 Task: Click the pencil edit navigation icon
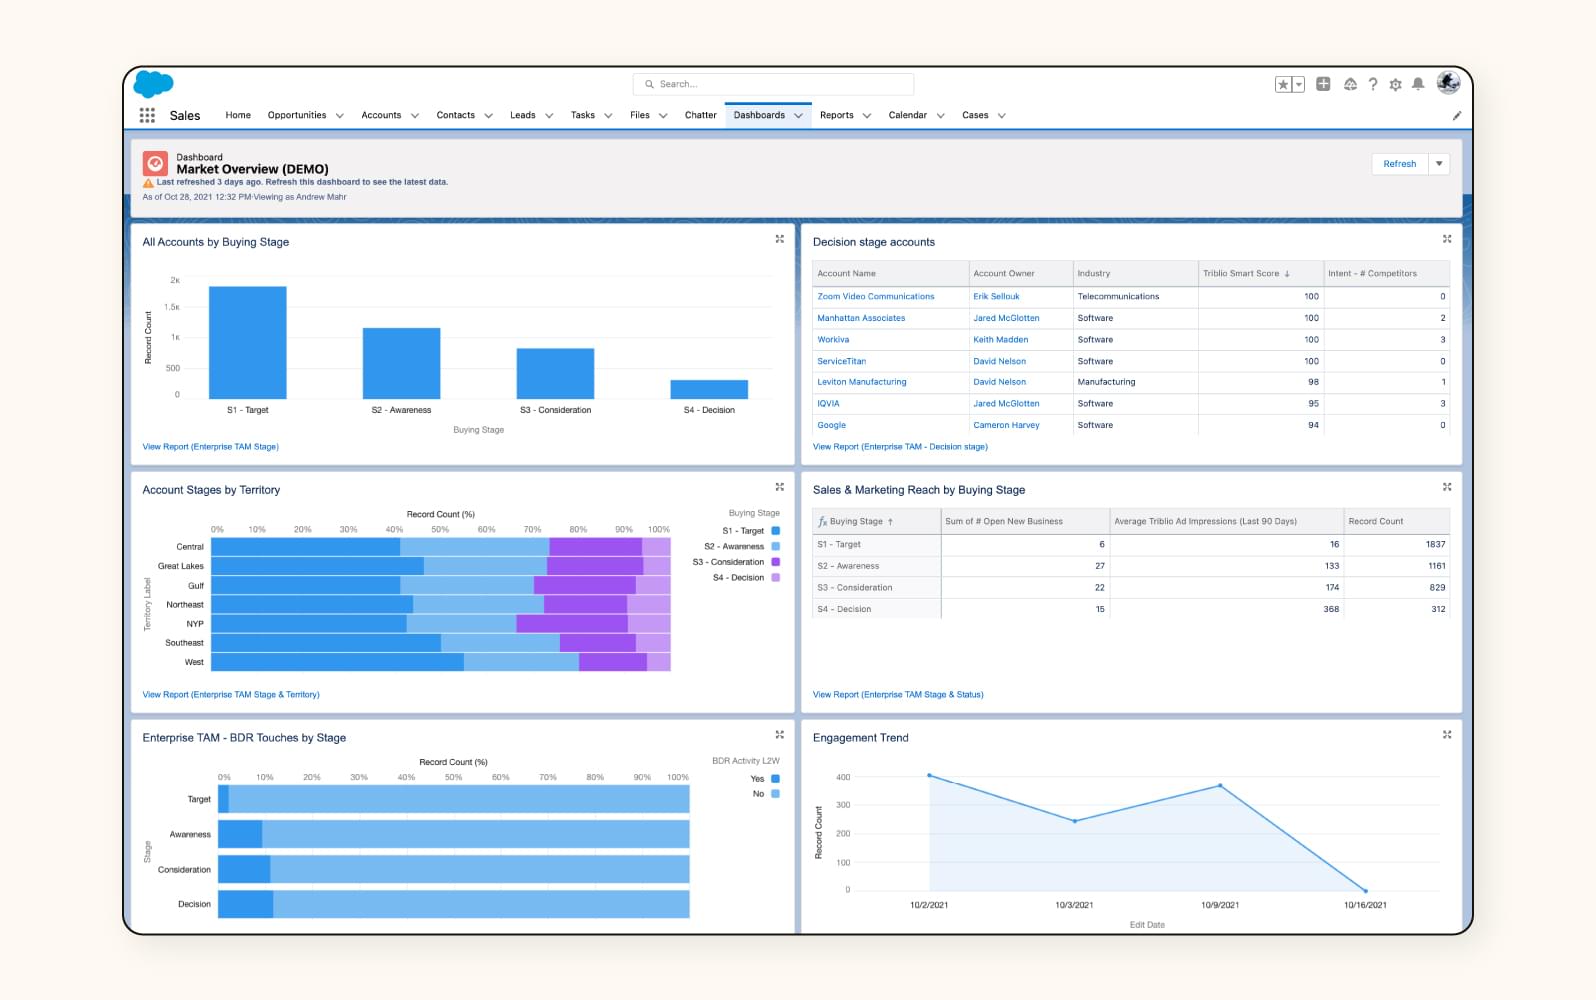point(1457,116)
